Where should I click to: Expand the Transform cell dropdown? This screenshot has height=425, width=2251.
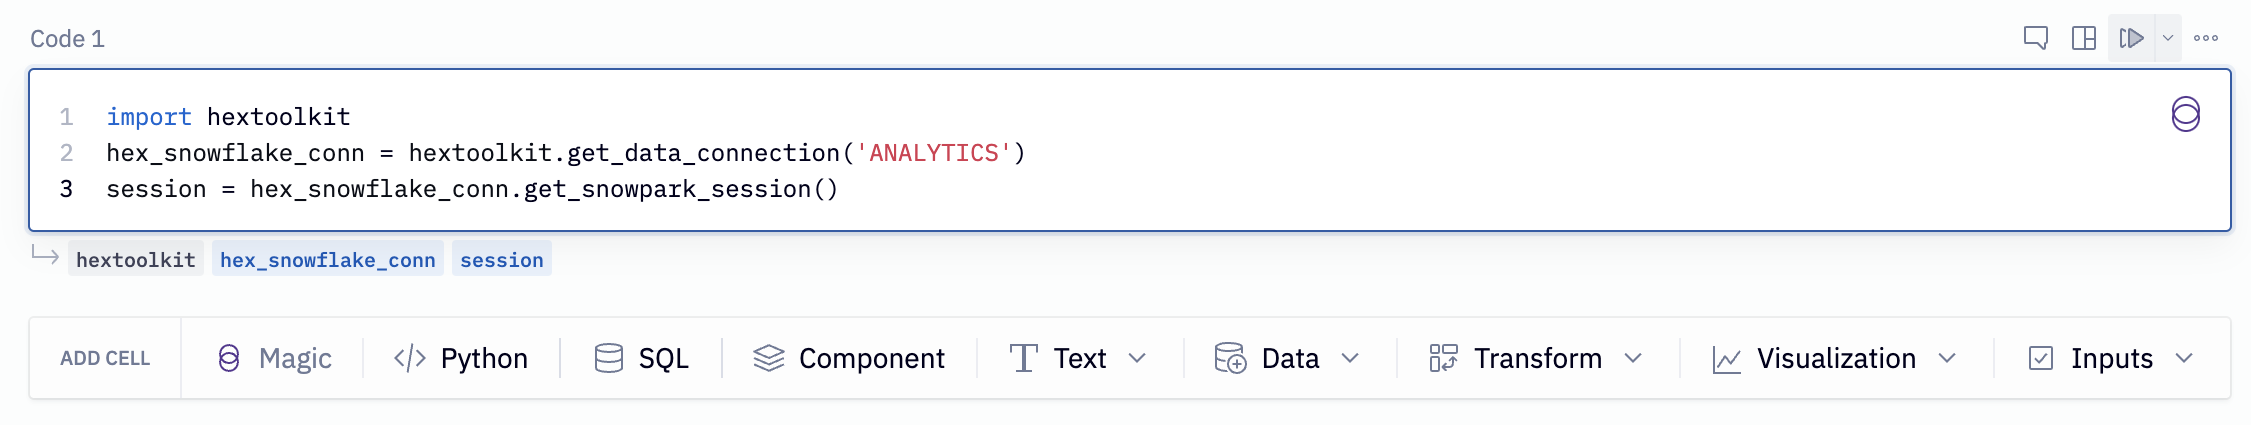[1633, 358]
